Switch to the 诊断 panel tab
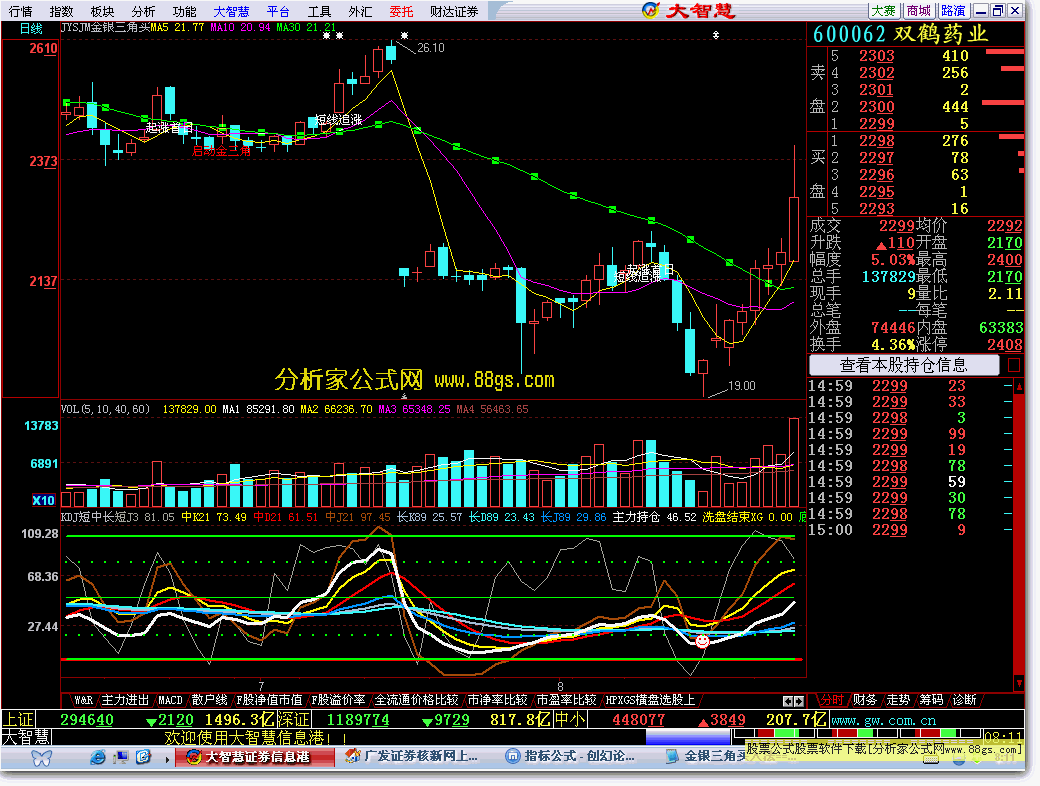This screenshot has width=1040, height=786. coord(964,700)
